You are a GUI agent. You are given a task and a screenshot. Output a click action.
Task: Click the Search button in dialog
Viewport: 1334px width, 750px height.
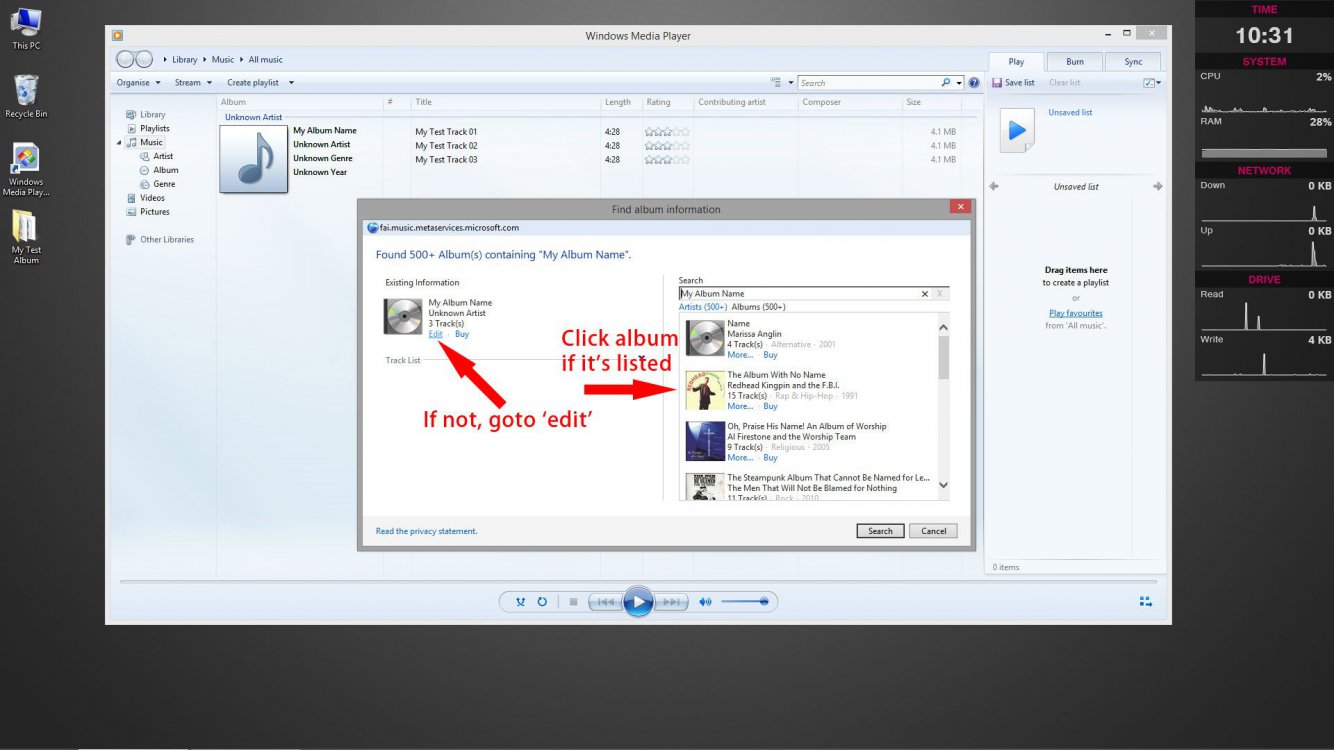point(880,531)
